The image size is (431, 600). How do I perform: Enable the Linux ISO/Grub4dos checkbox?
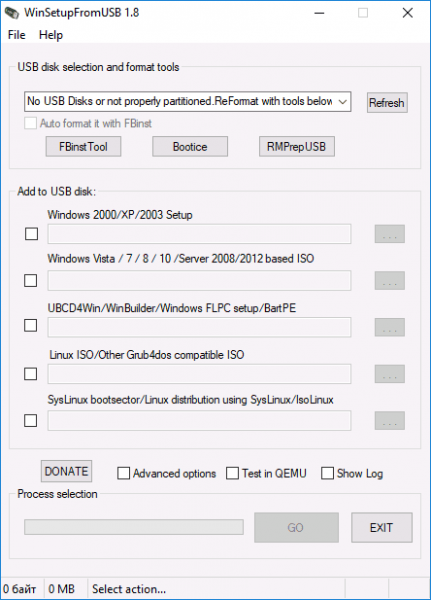coord(31,374)
